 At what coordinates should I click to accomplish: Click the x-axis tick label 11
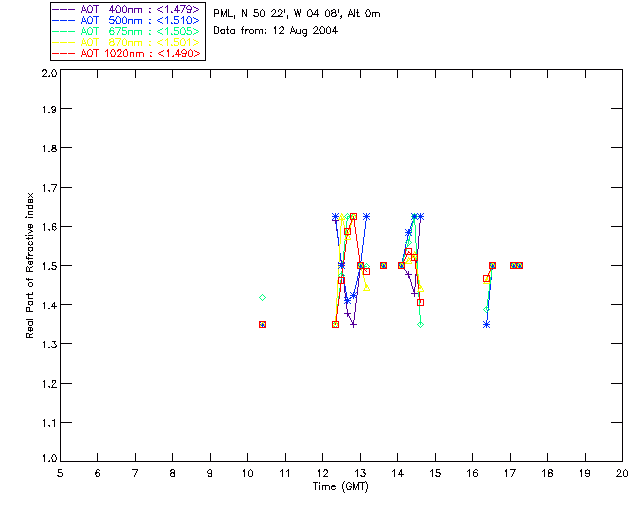285,473
